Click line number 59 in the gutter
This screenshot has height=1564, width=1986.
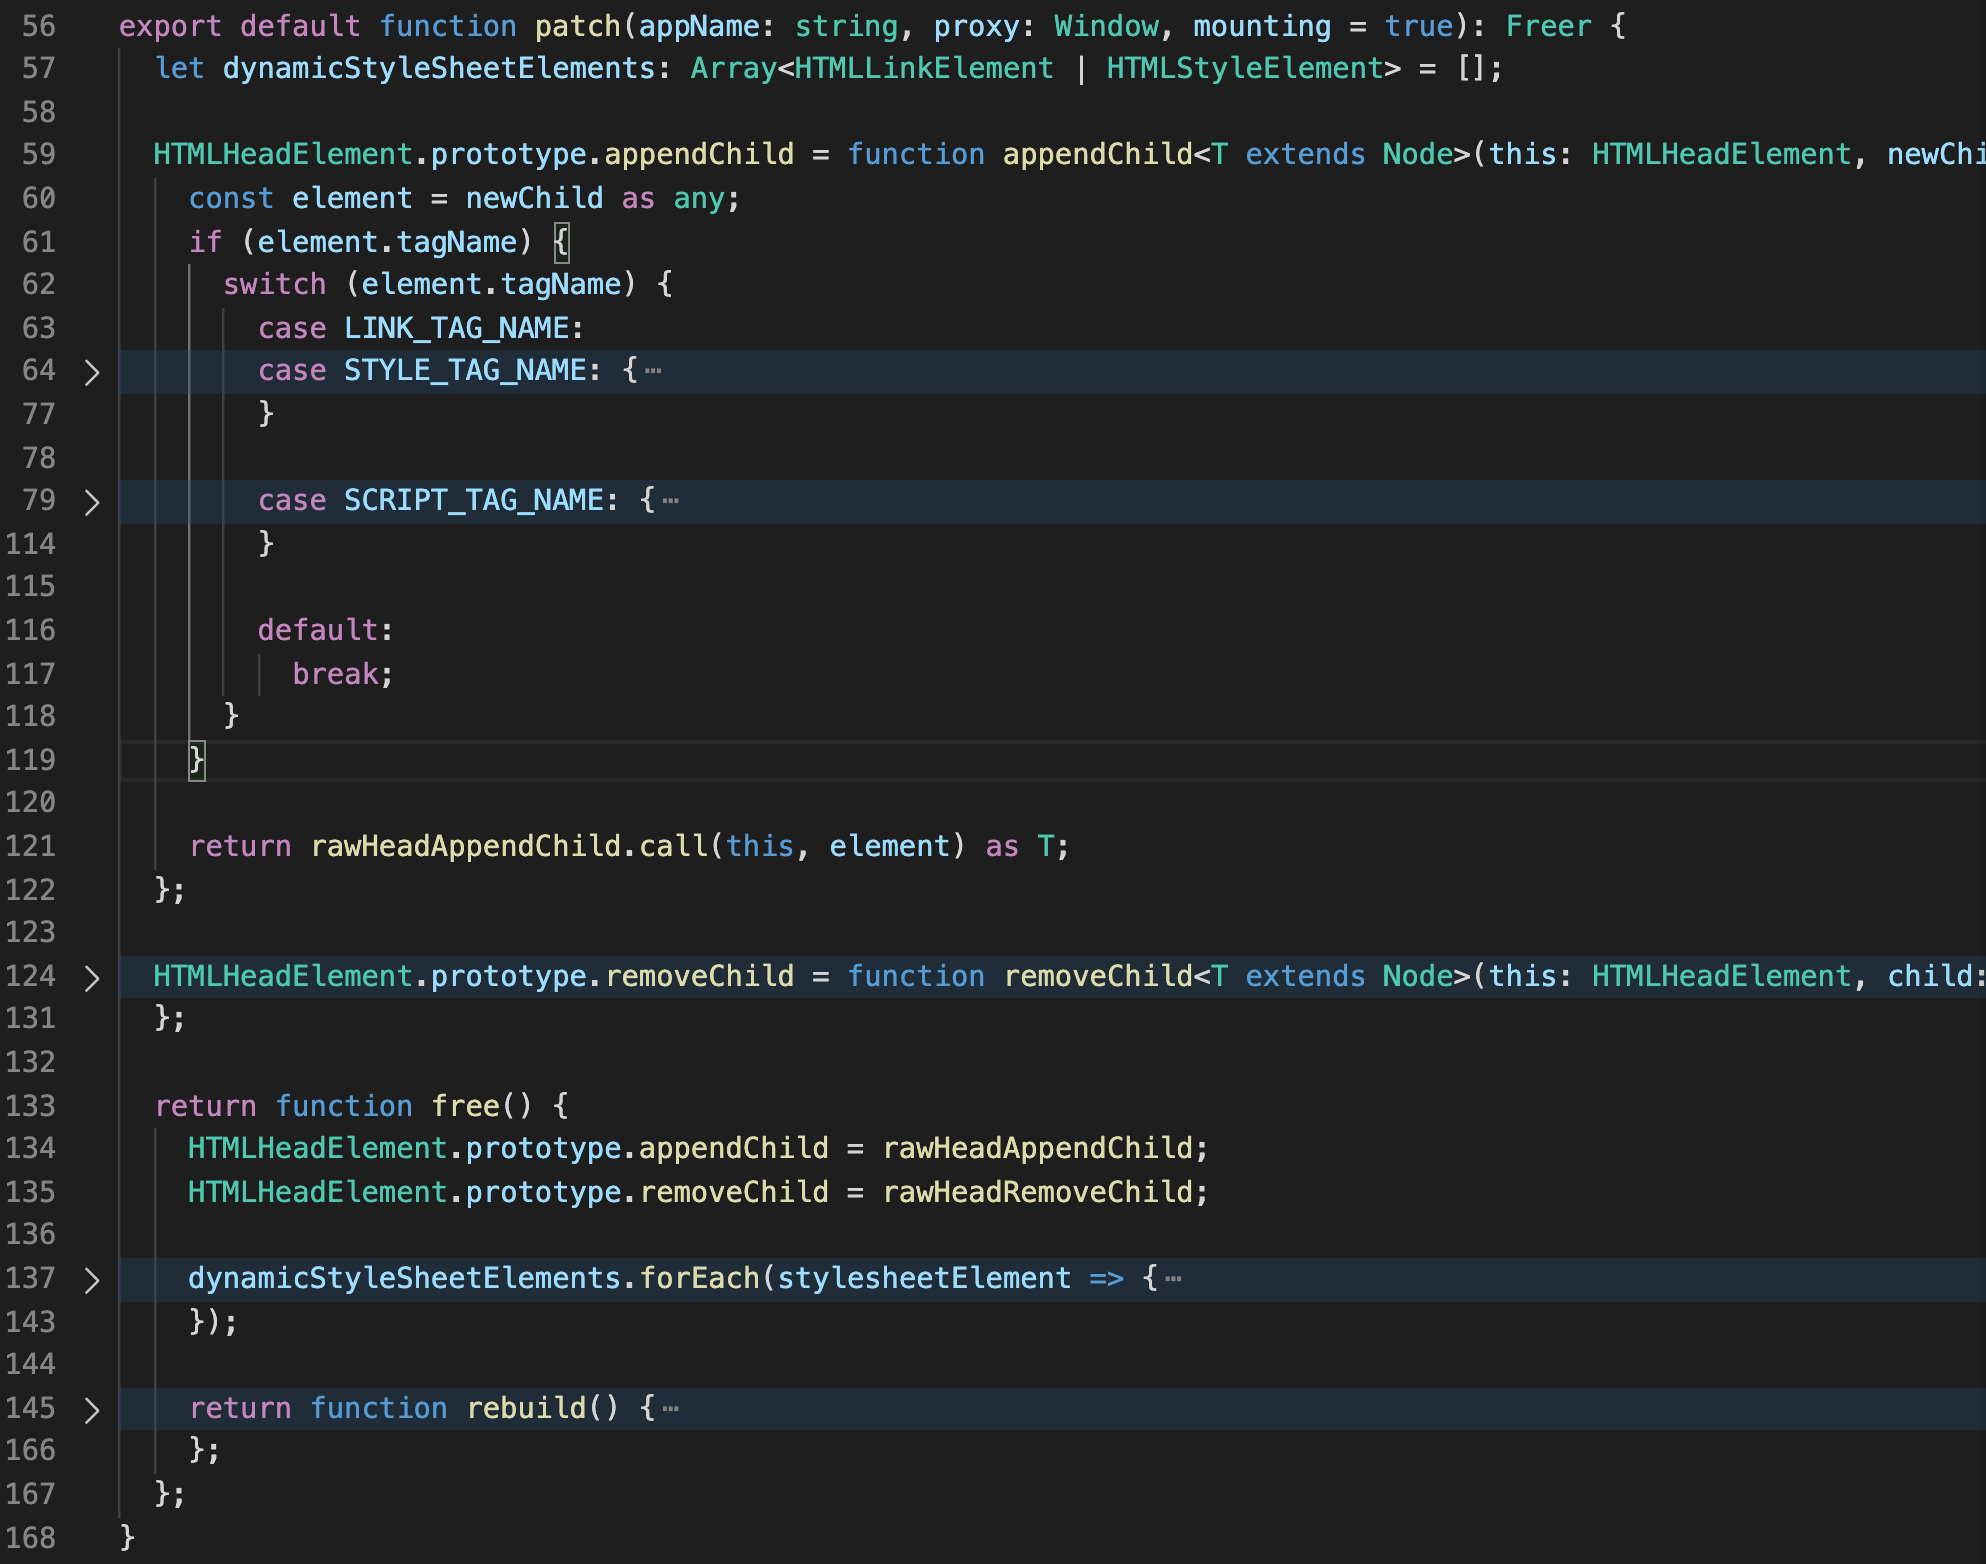pyautogui.click(x=39, y=154)
